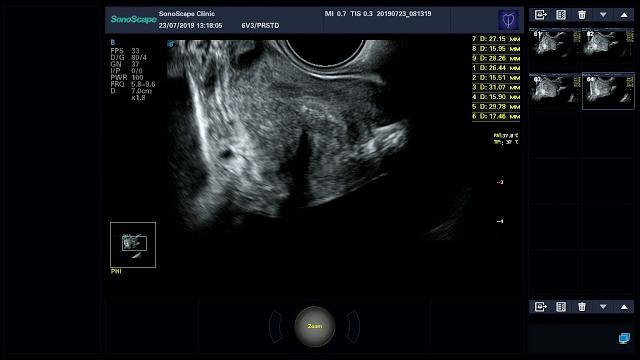Click the export image icon in top toolbar
Image resolution: width=640 pixels, height=360 pixels.
[x=540, y=15]
